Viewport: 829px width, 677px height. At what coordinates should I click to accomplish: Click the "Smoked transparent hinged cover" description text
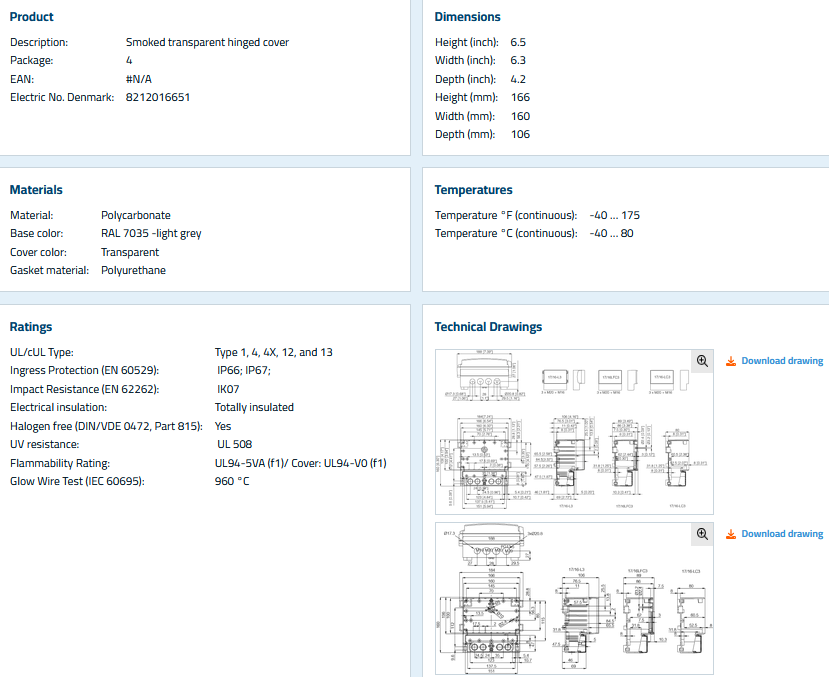[207, 43]
